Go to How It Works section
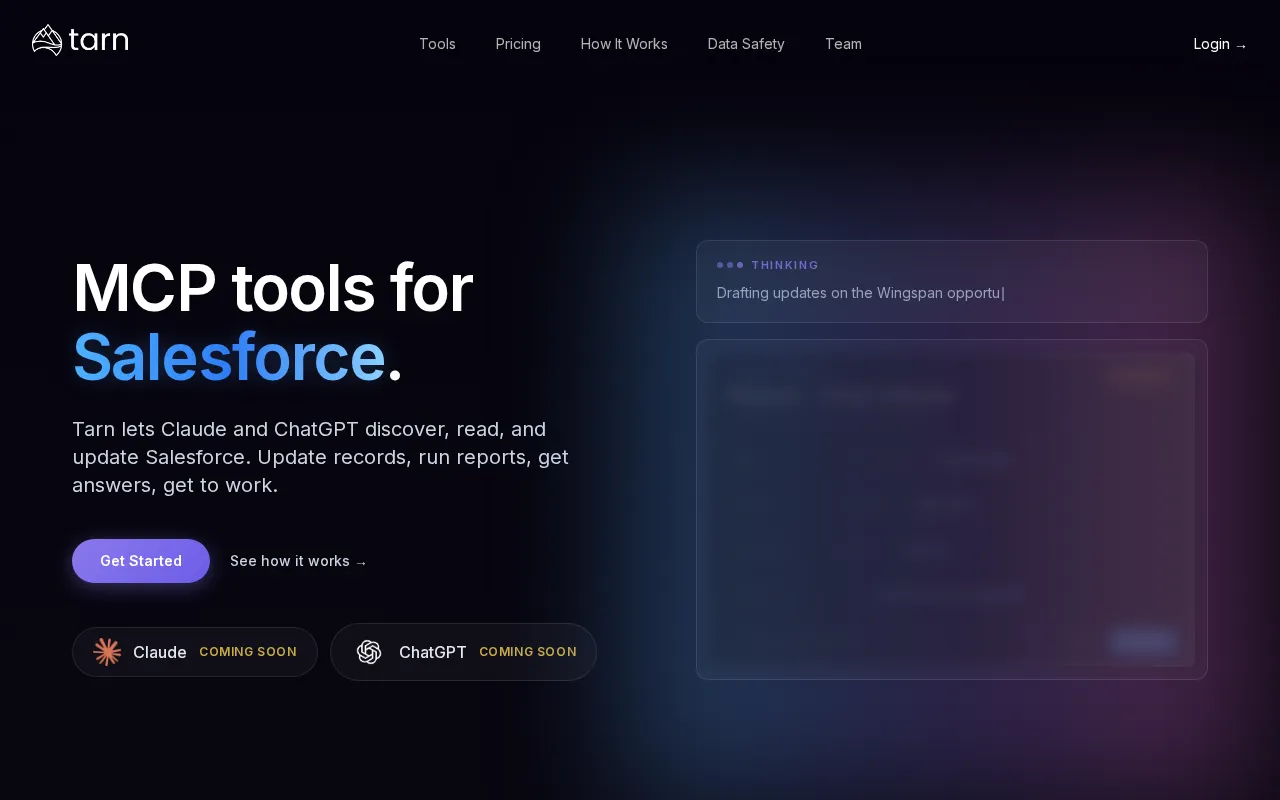The image size is (1280, 800). [x=624, y=44]
